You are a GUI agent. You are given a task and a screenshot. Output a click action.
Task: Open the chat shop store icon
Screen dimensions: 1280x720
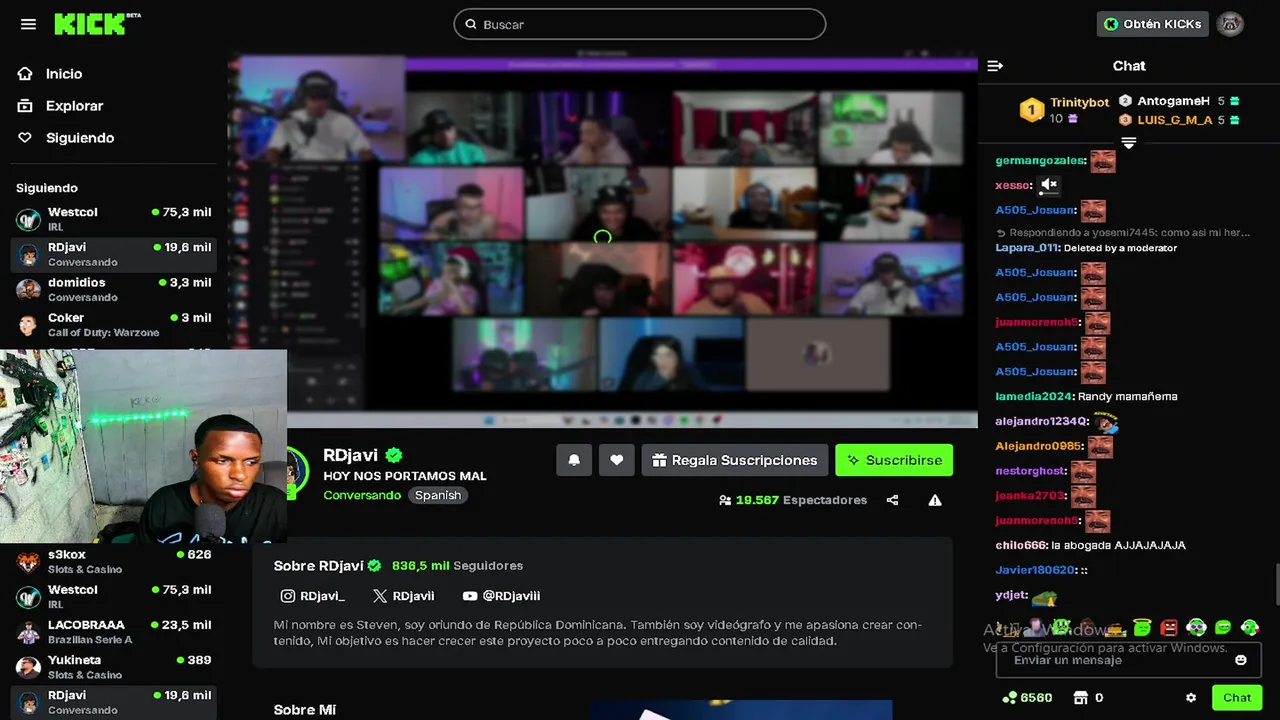1080,698
